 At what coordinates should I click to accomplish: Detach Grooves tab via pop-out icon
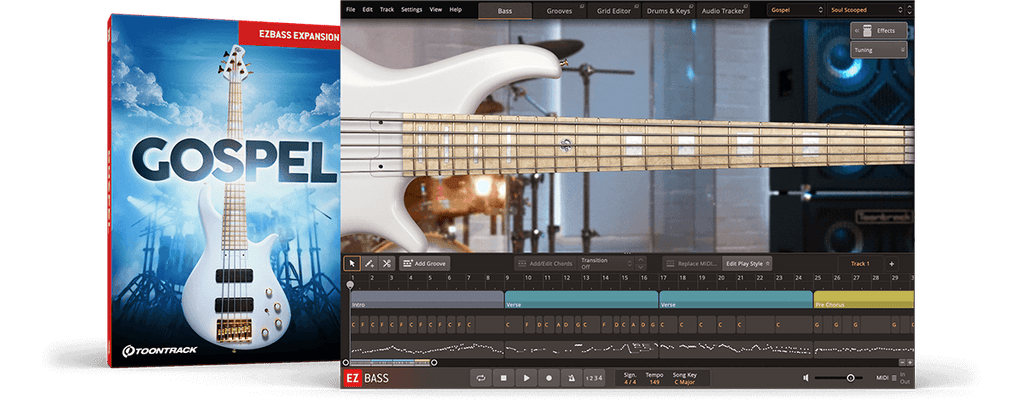(x=581, y=7)
